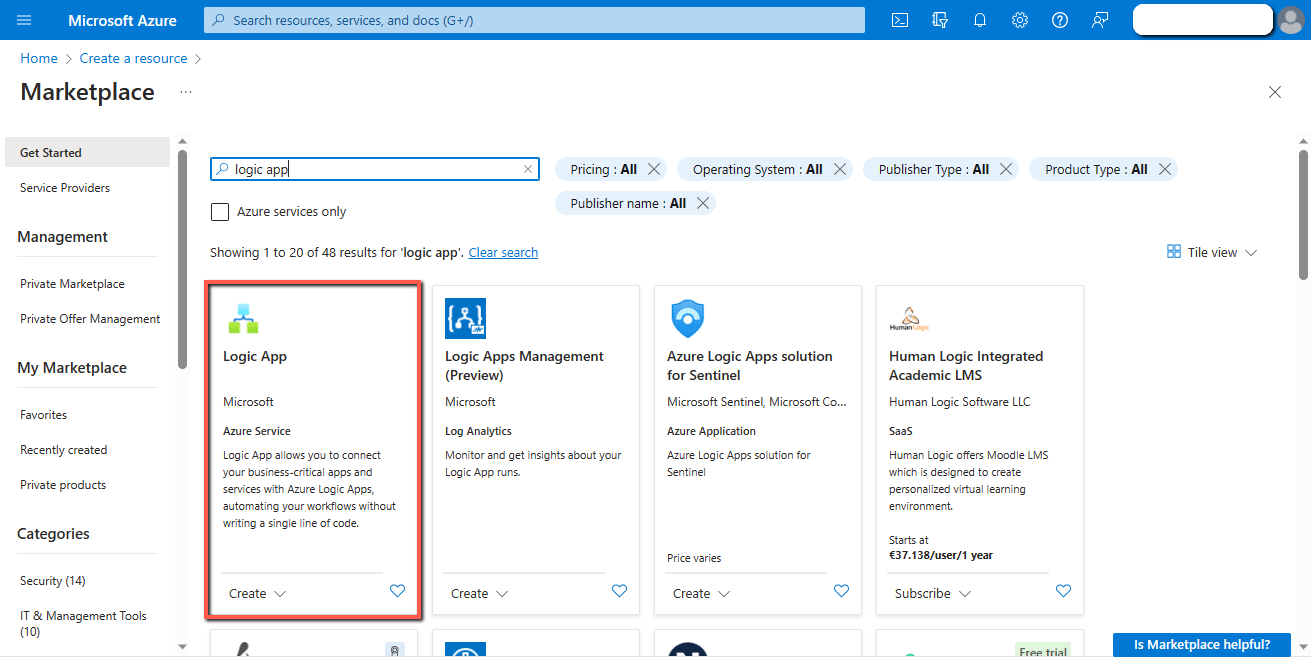Favorite the Logic App tile with the heart
Image resolution: width=1311 pixels, height=657 pixels.
[397, 591]
